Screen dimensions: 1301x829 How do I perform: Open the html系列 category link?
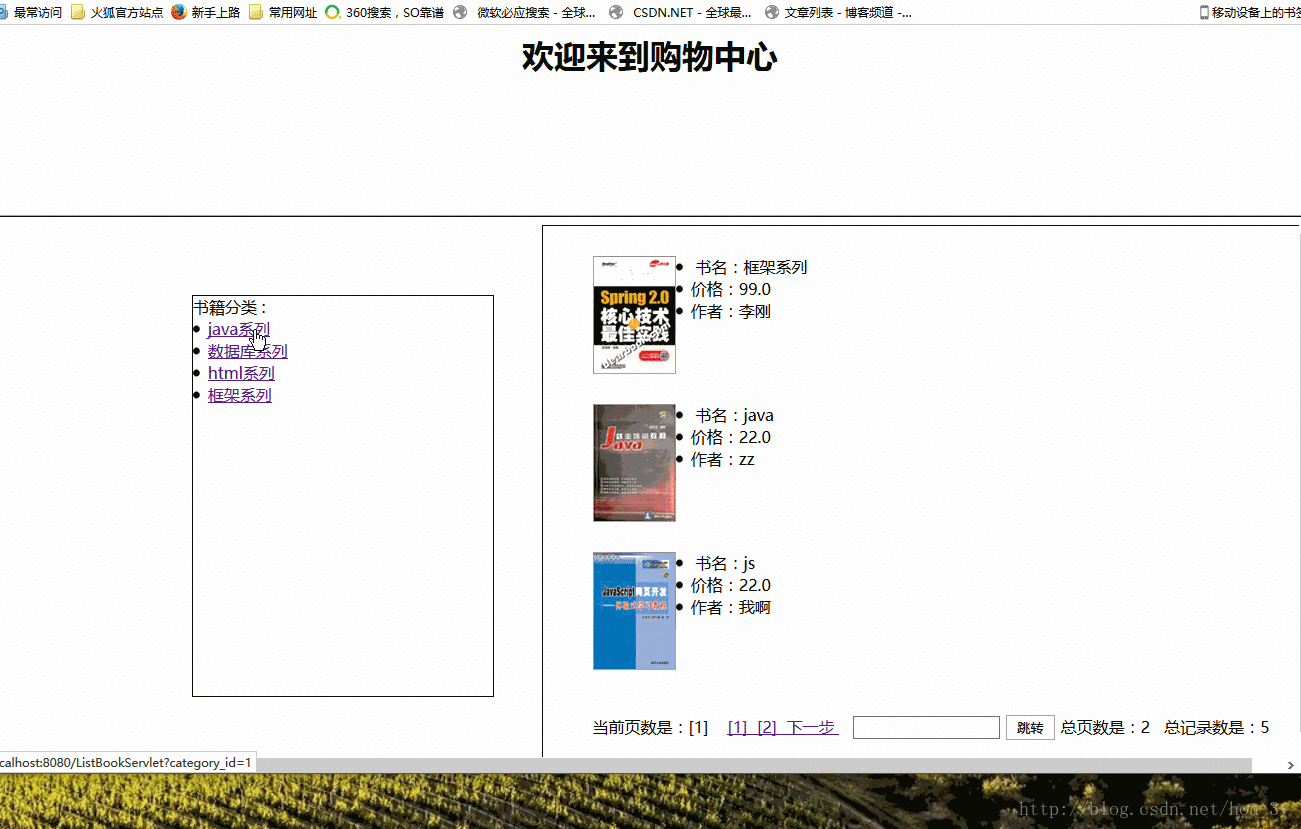tap(240, 373)
